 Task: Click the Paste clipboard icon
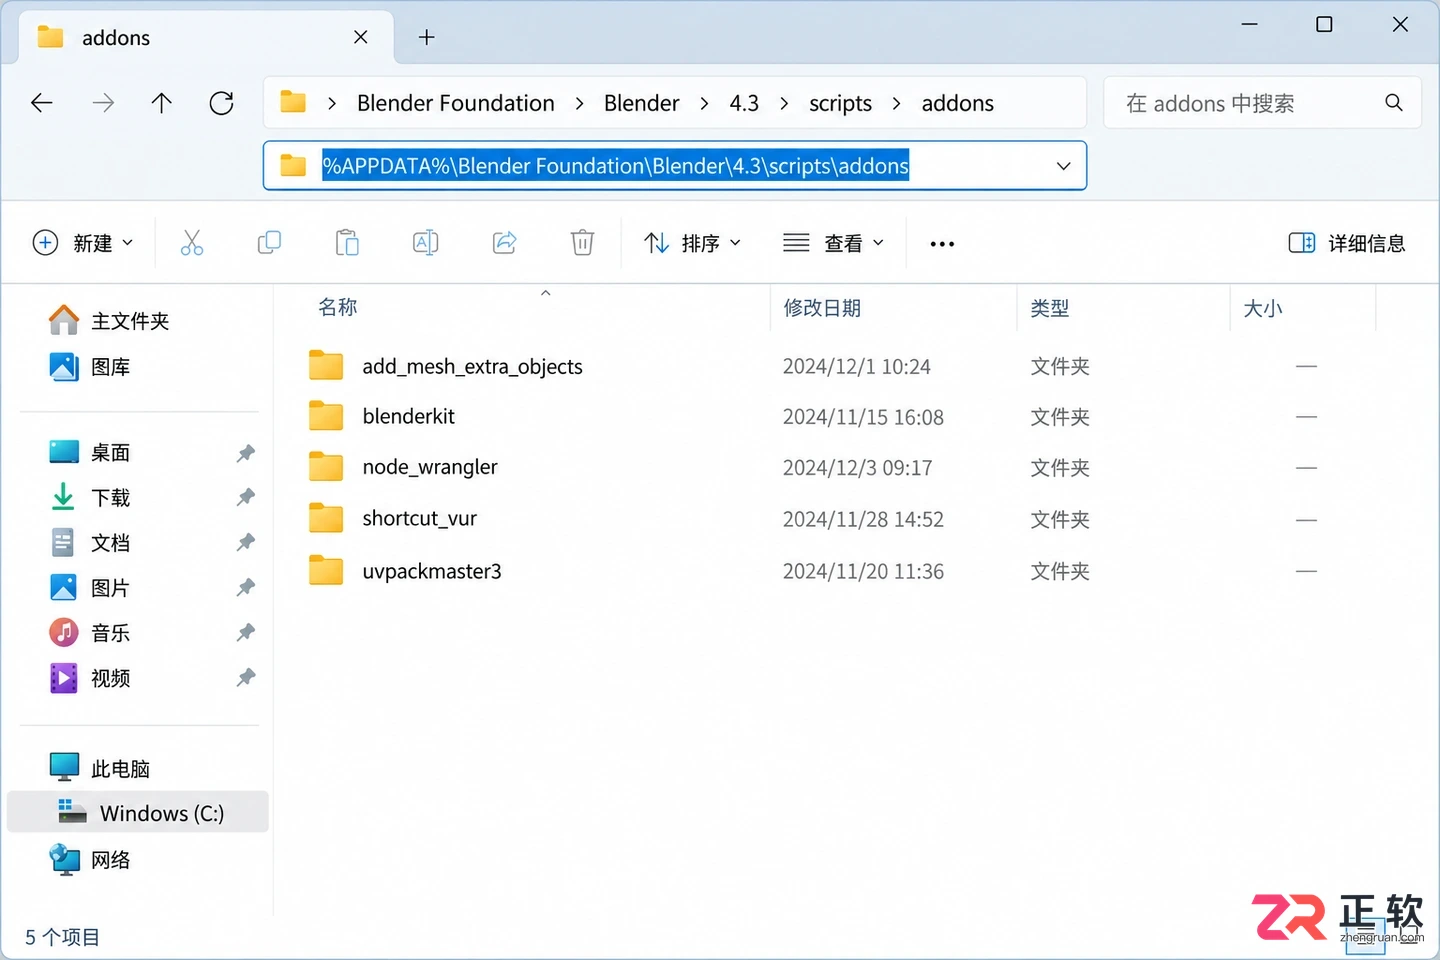click(347, 243)
